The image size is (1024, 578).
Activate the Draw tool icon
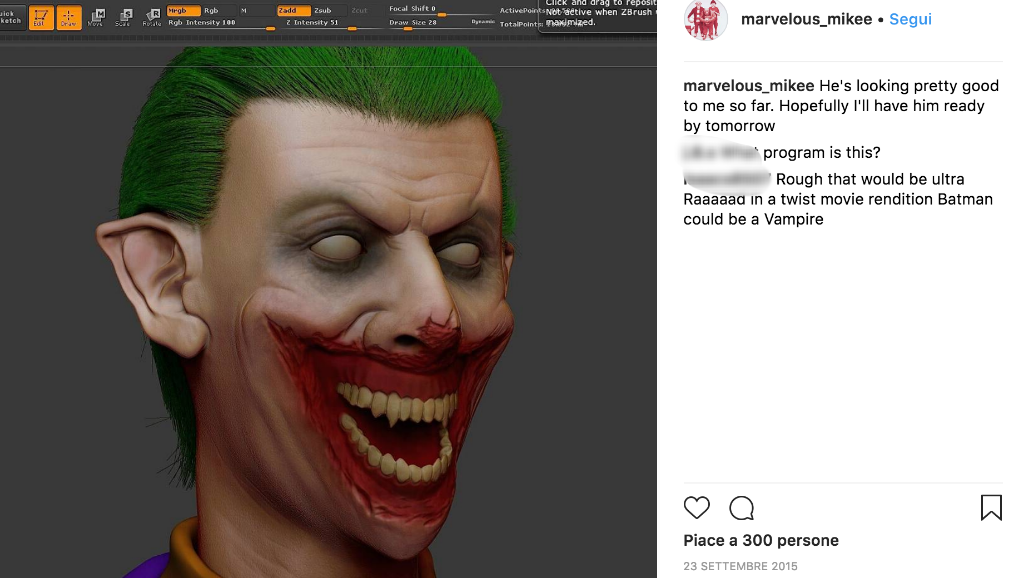69,17
